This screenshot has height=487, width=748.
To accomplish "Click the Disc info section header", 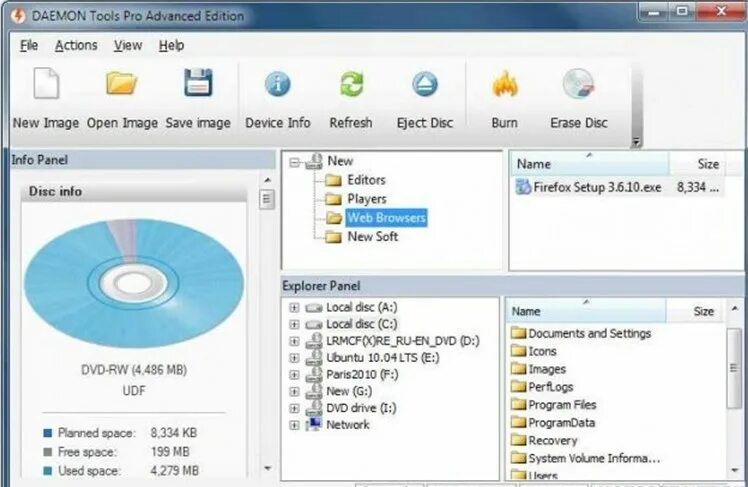I will 134,191.
